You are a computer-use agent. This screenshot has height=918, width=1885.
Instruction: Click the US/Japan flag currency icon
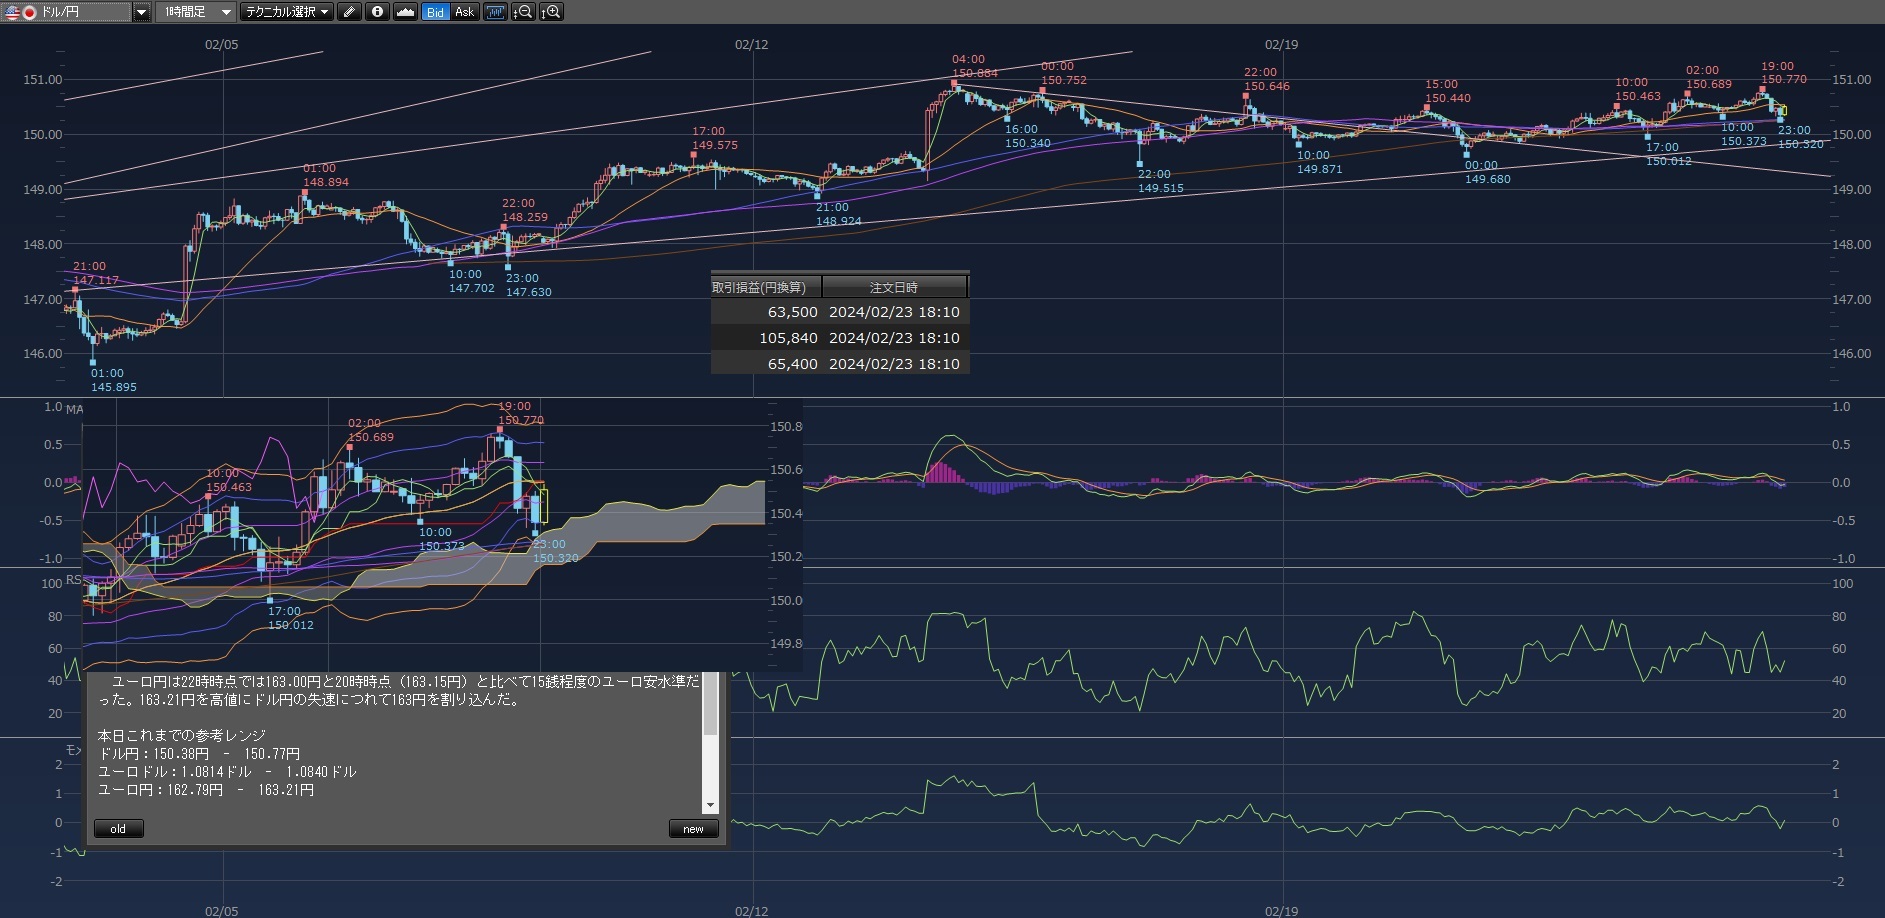(20, 12)
